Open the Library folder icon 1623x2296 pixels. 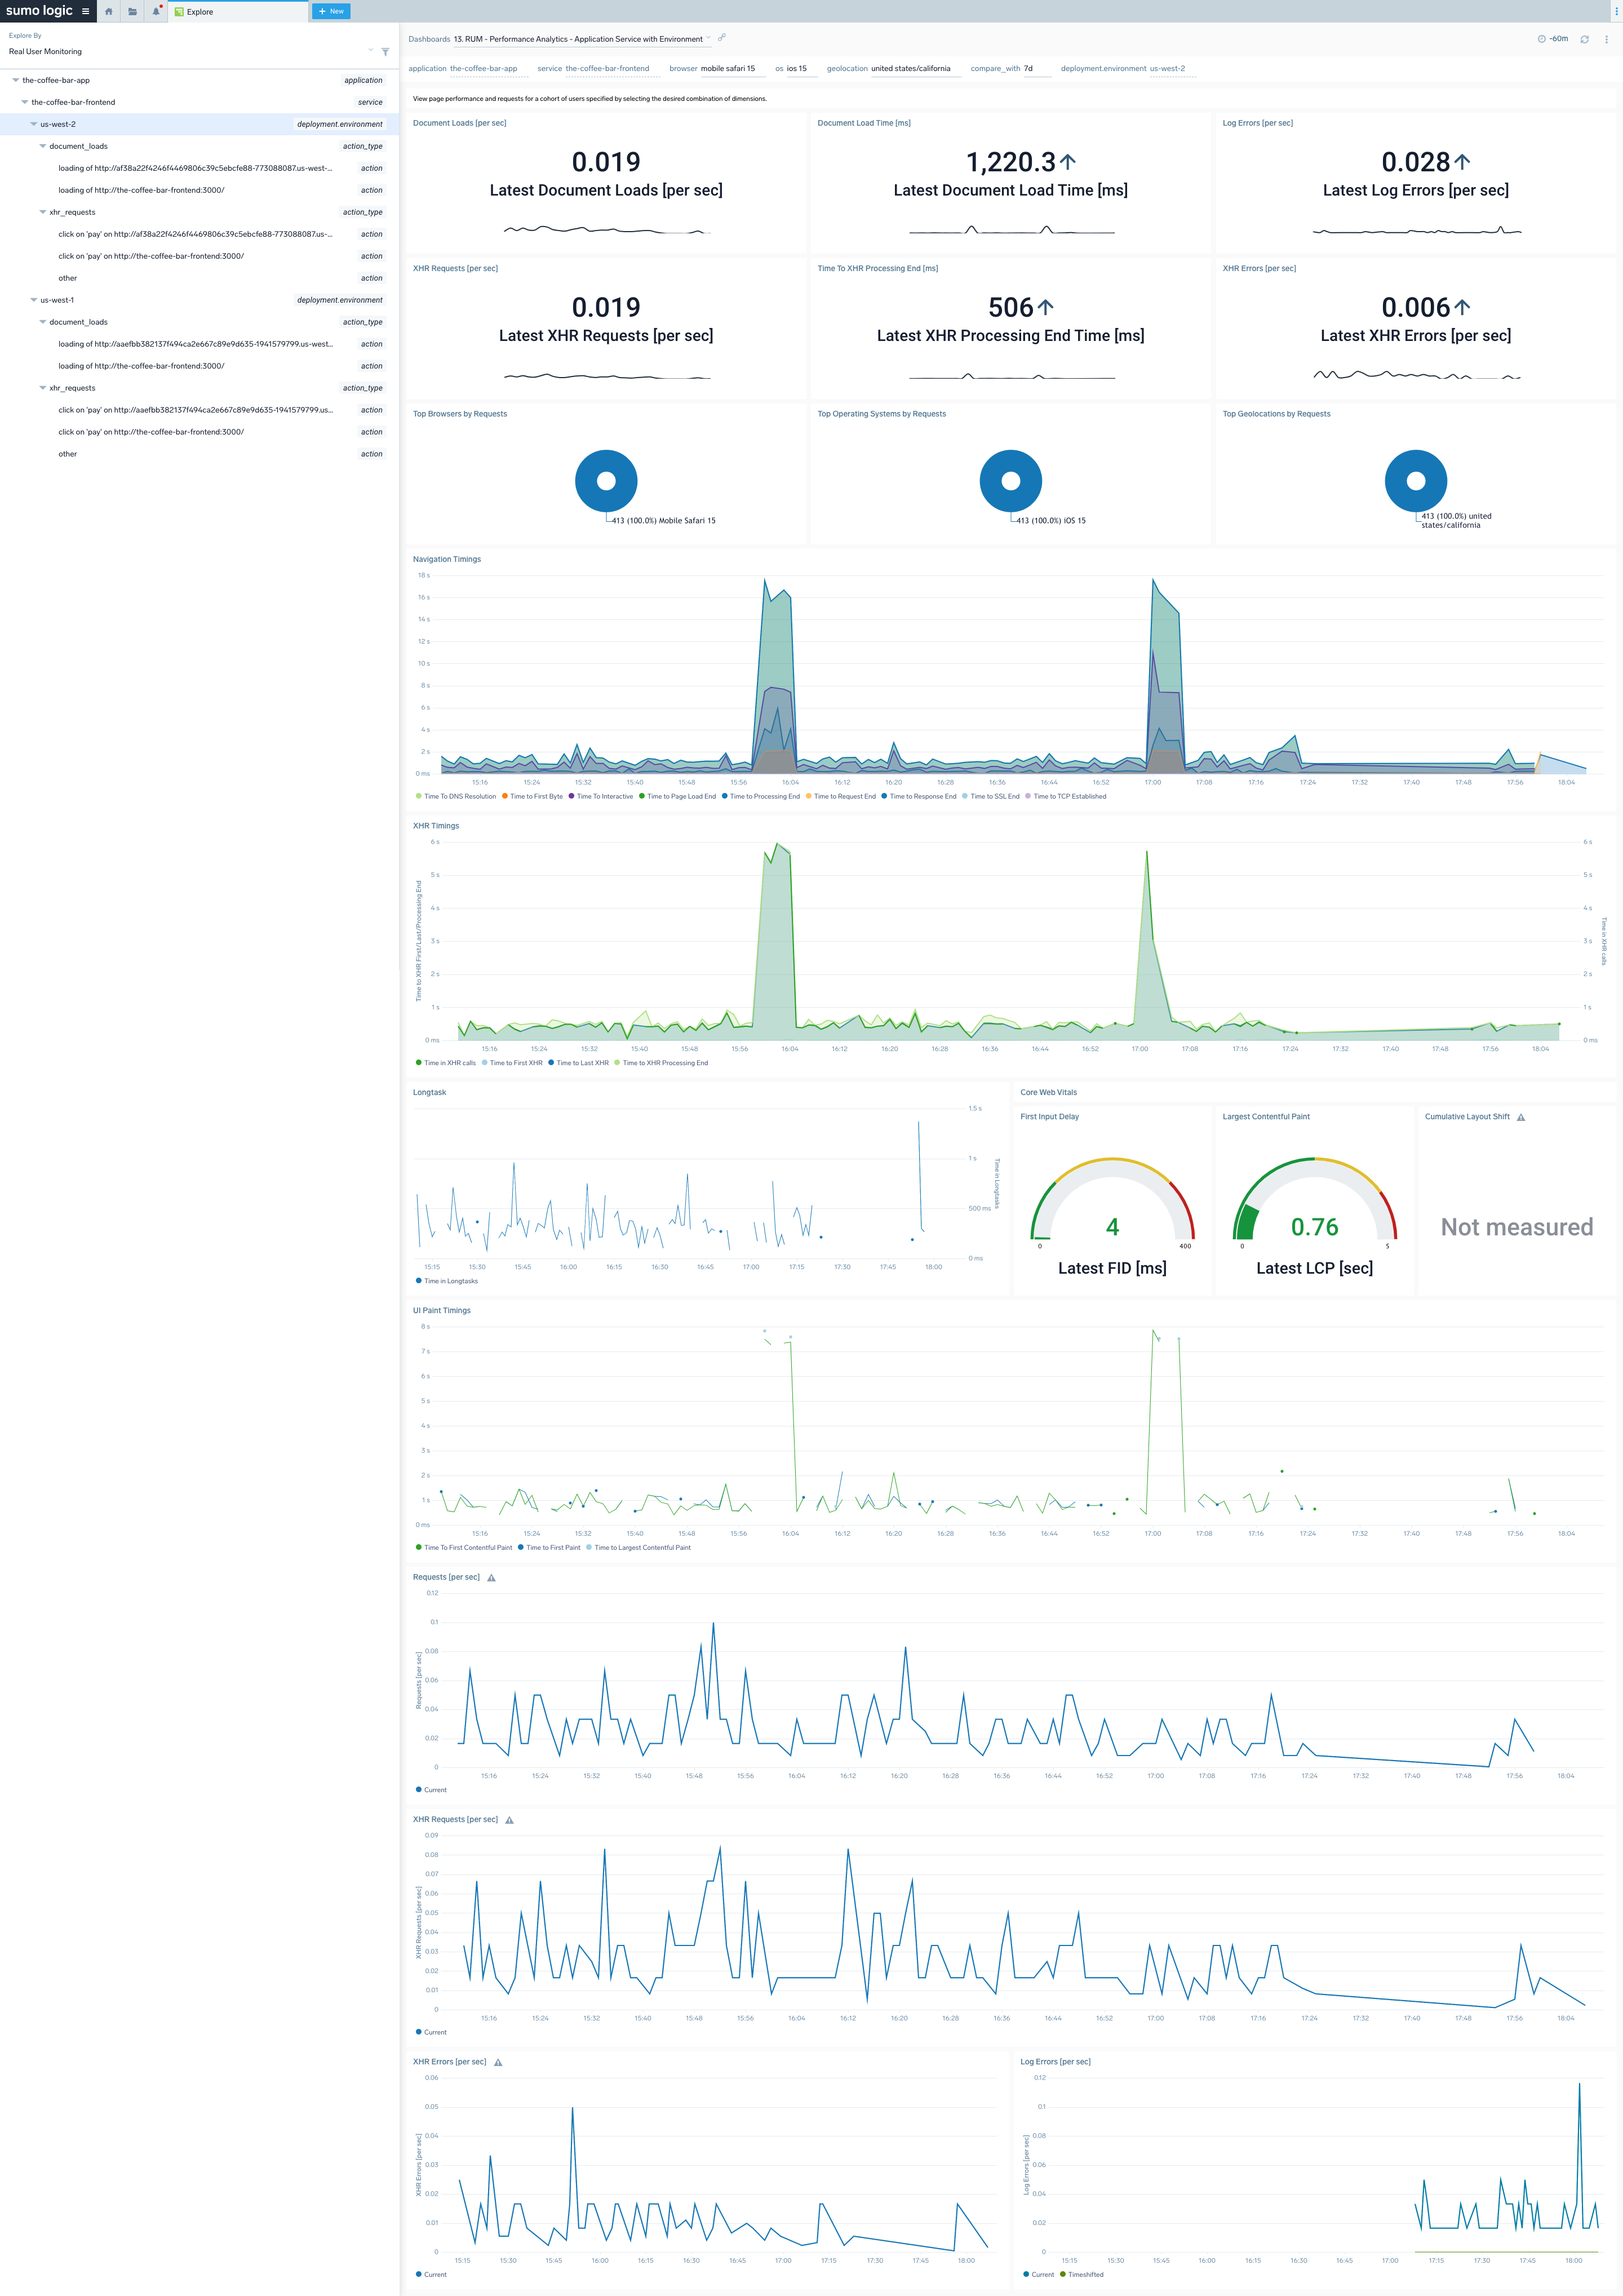pos(132,11)
